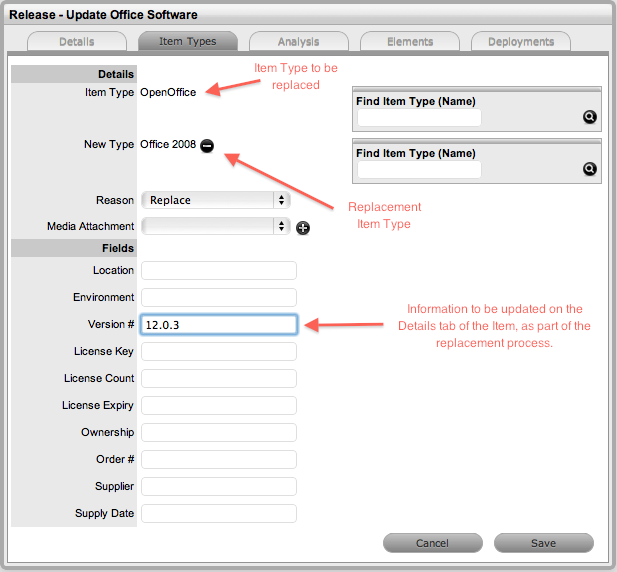Click the Environment field
This screenshot has width=617, height=572.
(219, 297)
